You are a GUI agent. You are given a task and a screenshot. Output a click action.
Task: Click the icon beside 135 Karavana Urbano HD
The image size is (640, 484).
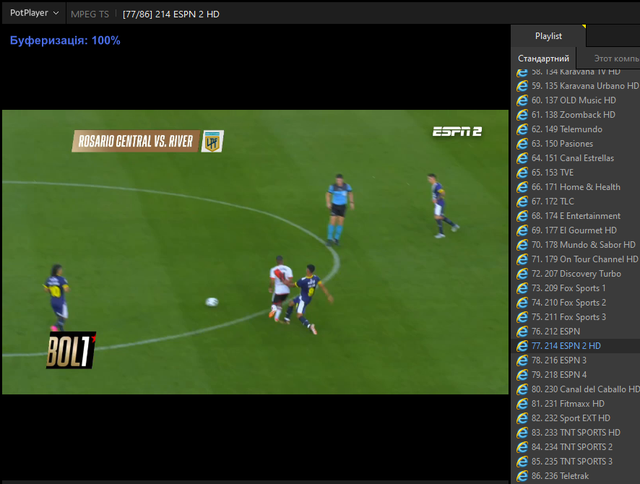pos(522,86)
